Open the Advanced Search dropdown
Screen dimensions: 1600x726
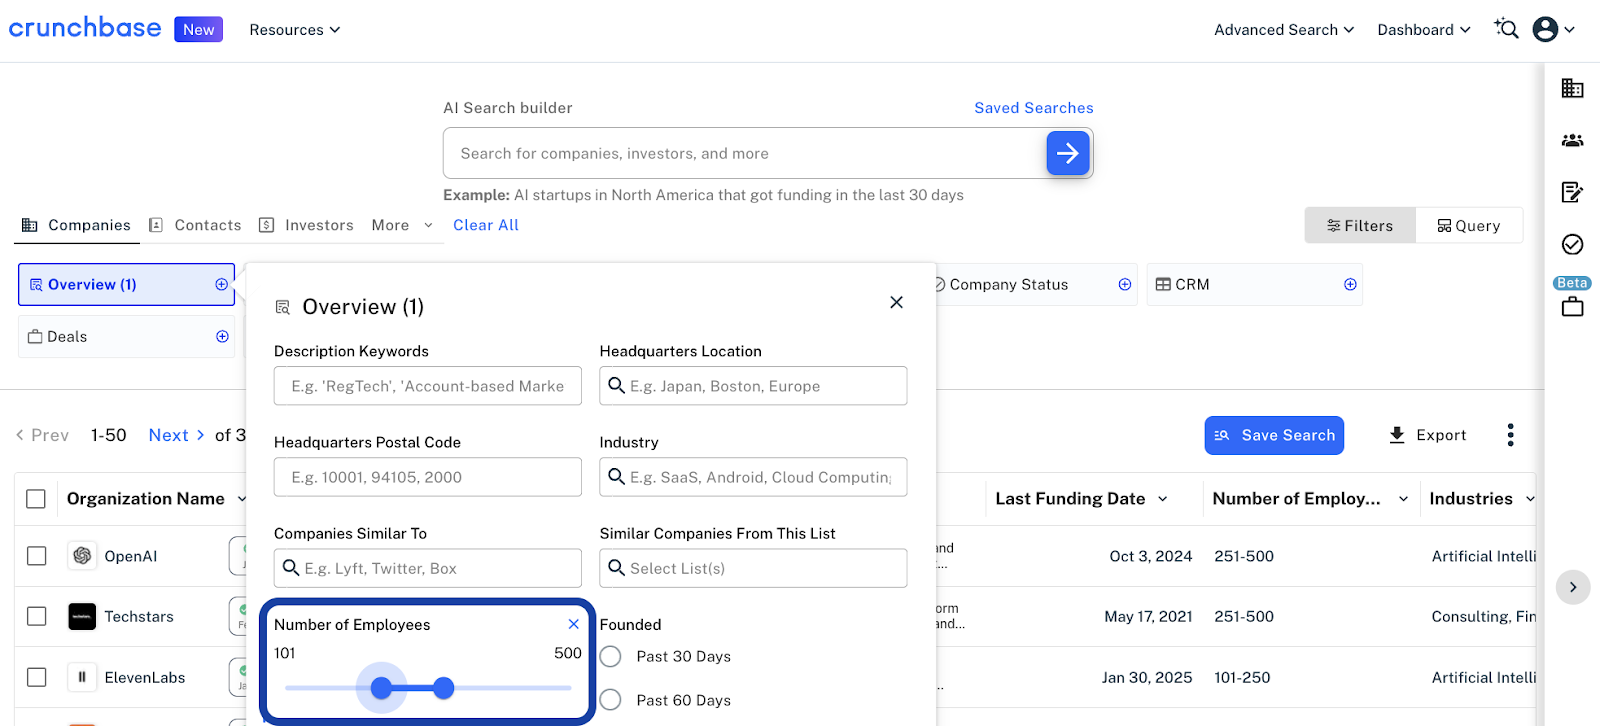point(1284,30)
